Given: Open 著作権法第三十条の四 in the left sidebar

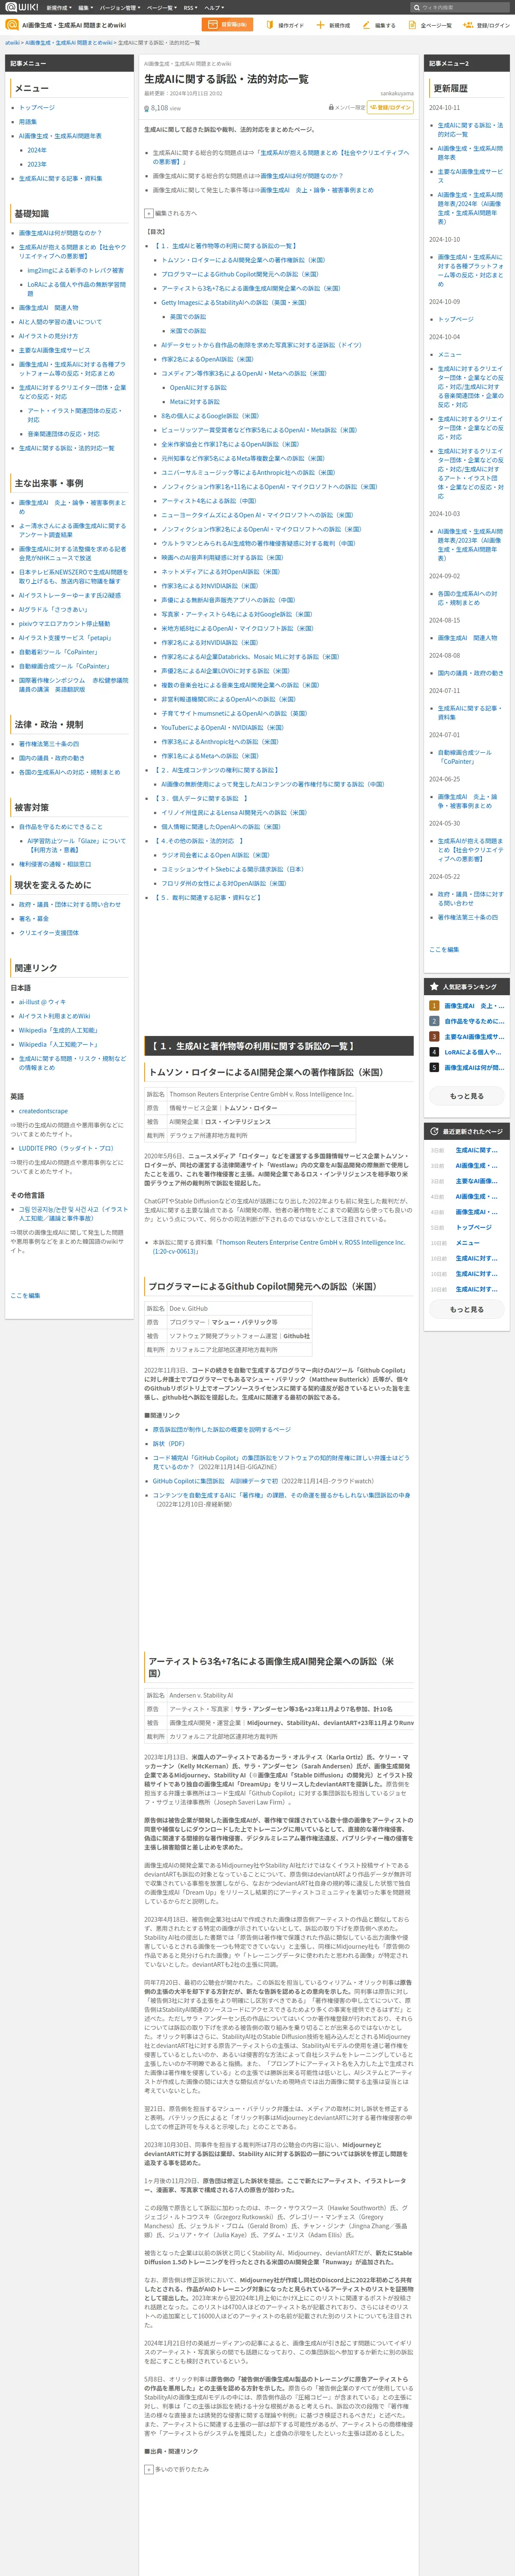Looking at the screenshot, I should (49, 744).
